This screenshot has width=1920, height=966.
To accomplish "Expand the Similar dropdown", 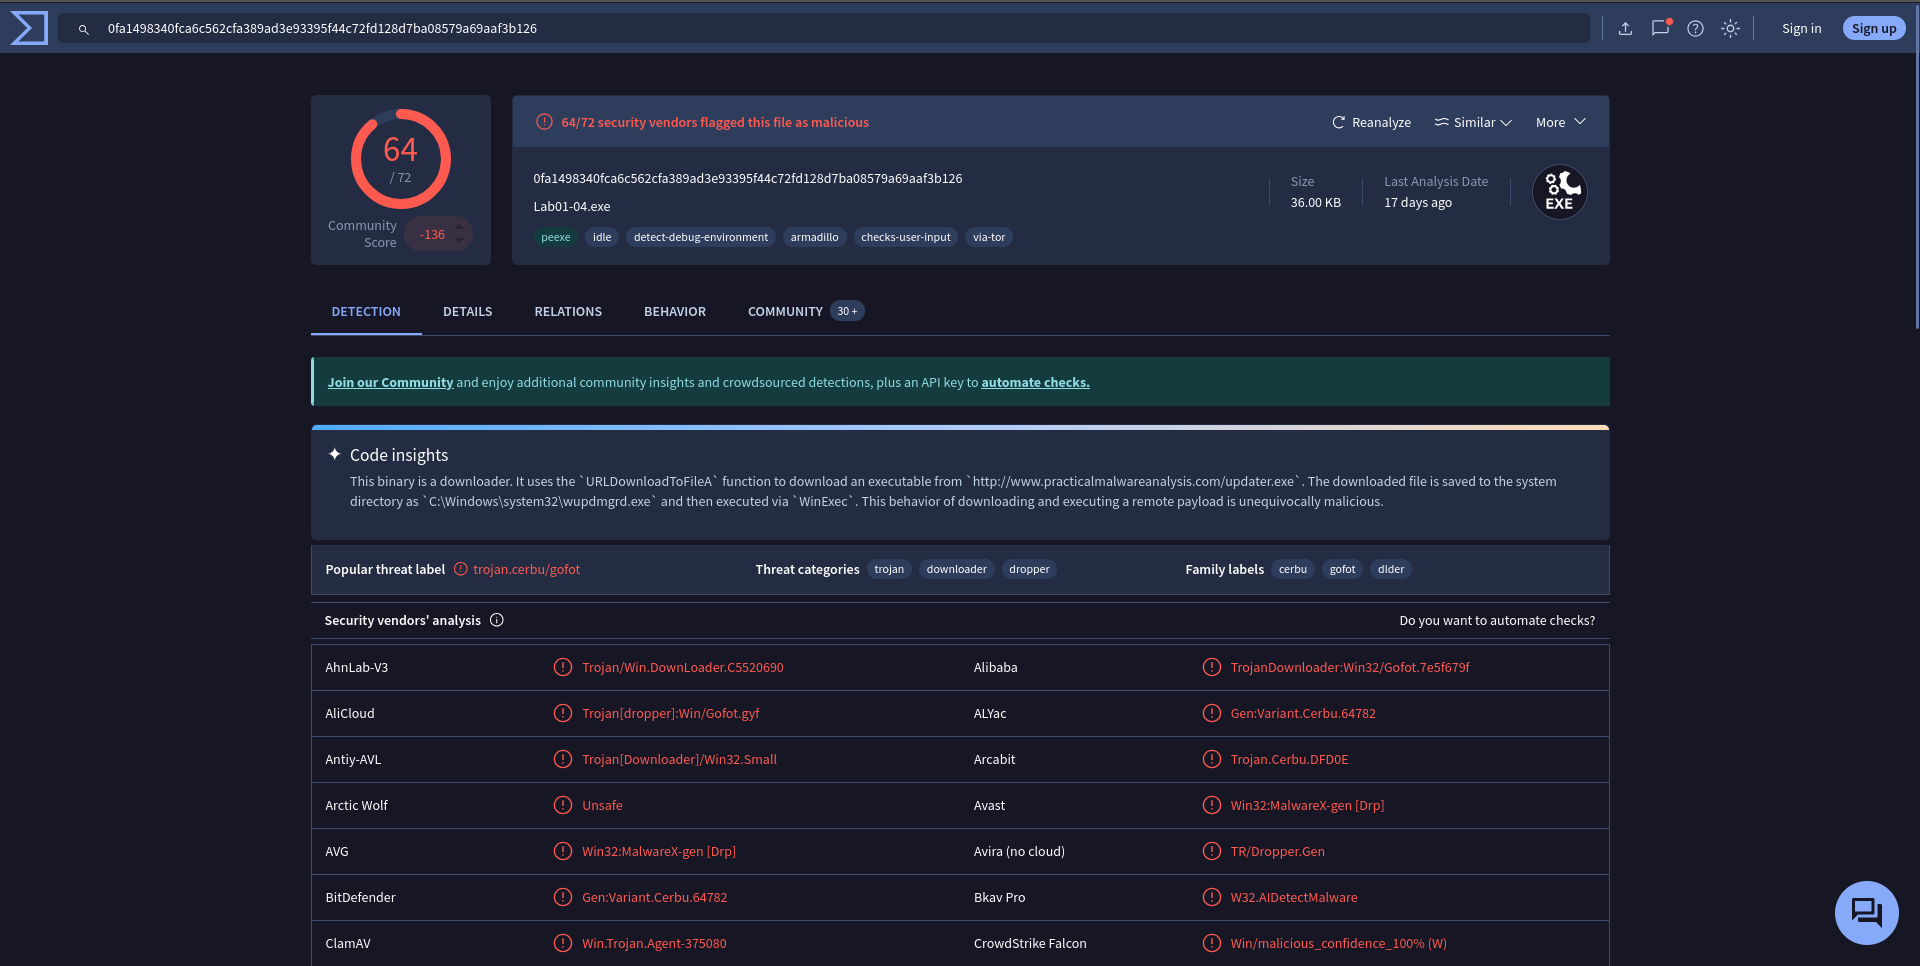I will click(x=1473, y=122).
